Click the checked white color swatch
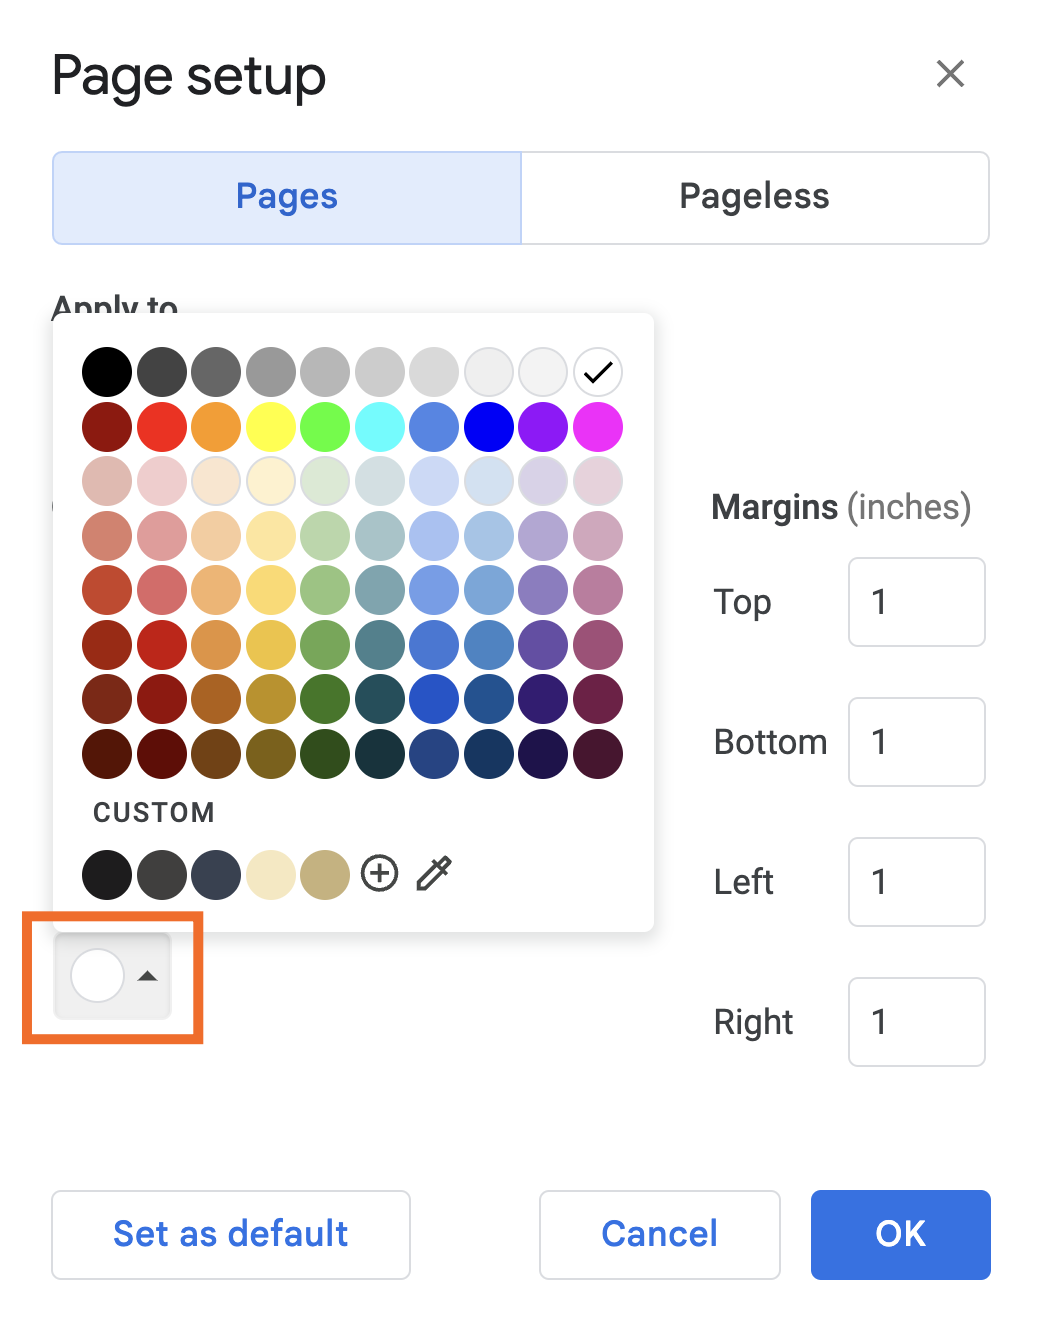The height and width of the screenshot is (1326, 1048). click(597, 371)
